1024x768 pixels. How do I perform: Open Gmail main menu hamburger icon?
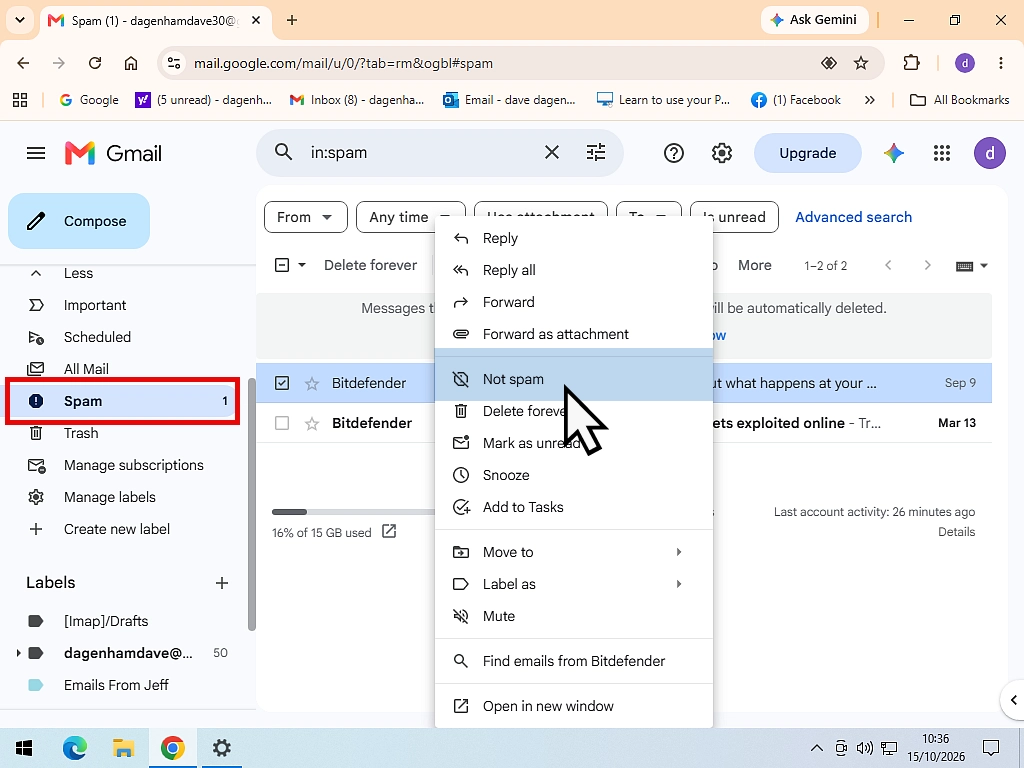[x=36, y=153]
